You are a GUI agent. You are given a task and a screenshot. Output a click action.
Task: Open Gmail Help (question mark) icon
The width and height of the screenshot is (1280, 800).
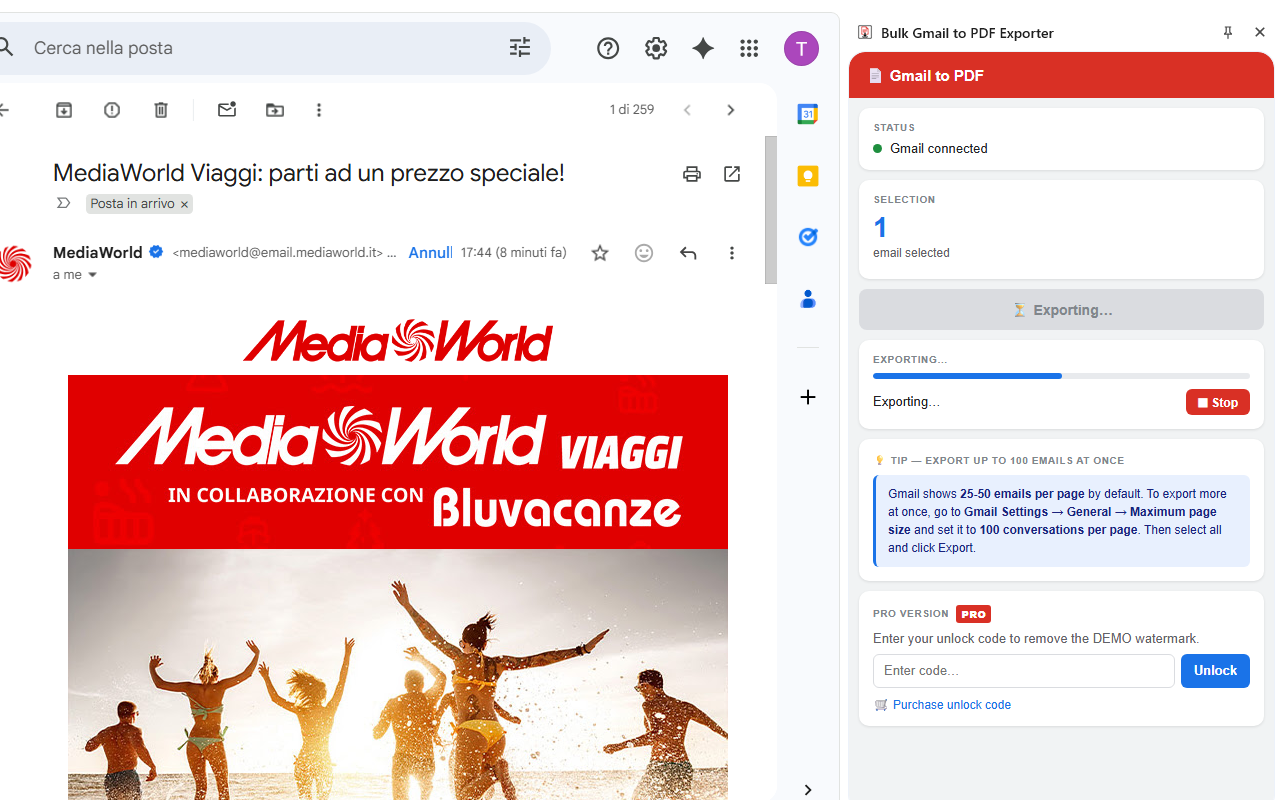608,48
